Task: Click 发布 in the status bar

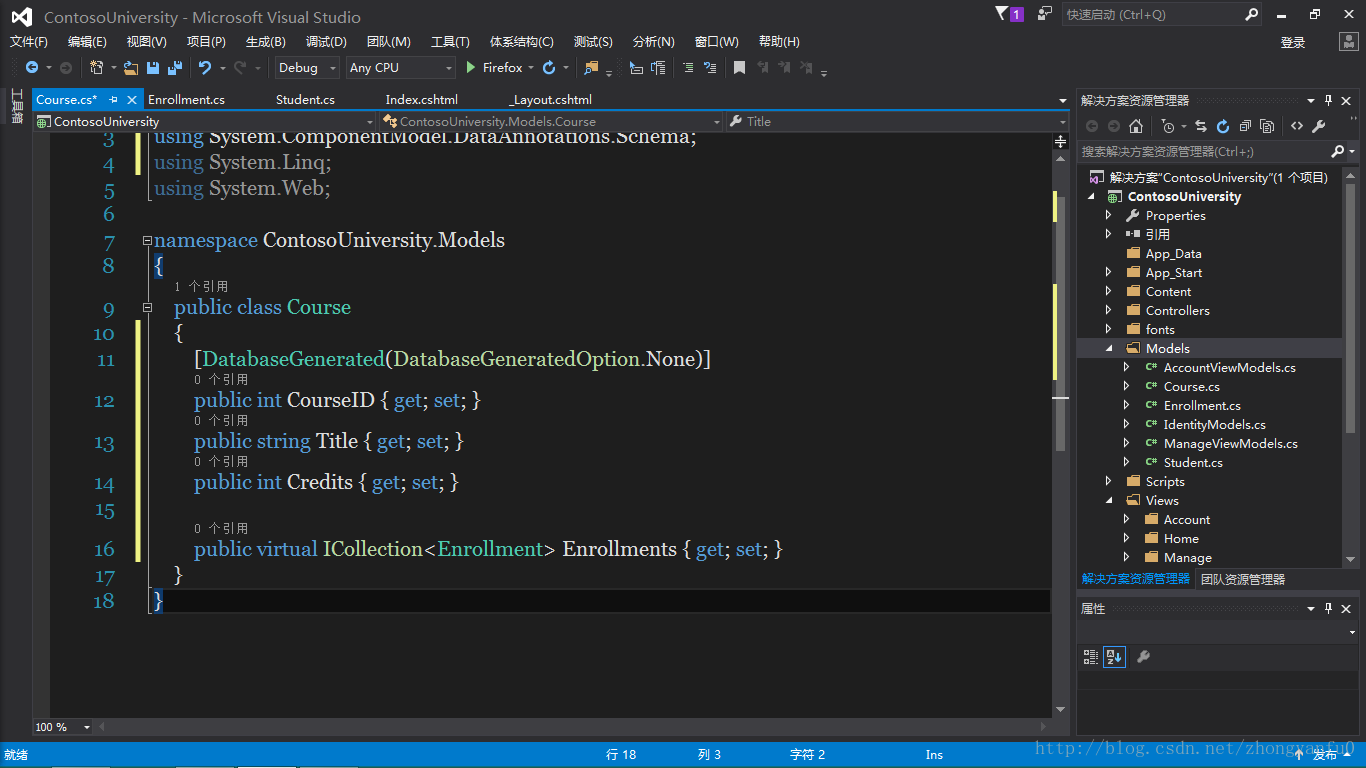Action: pos(1325,755)
